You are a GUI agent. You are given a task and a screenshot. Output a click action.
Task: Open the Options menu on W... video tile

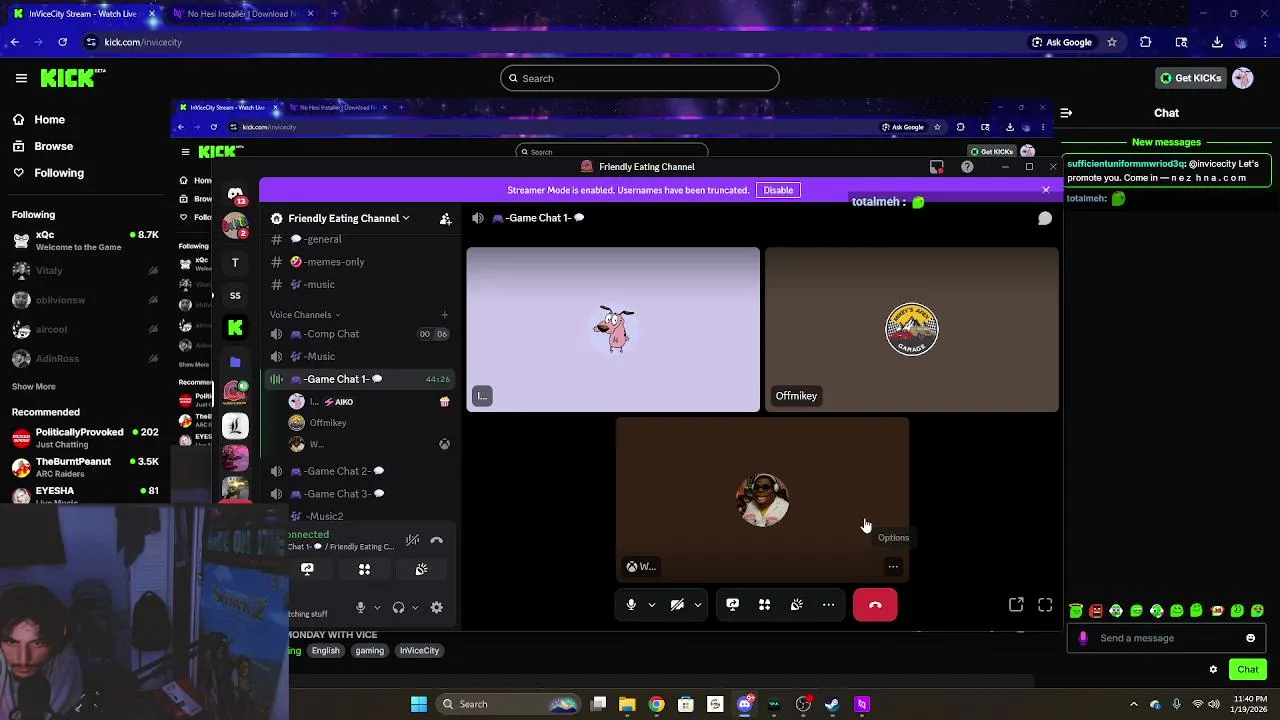pos(893,567)
